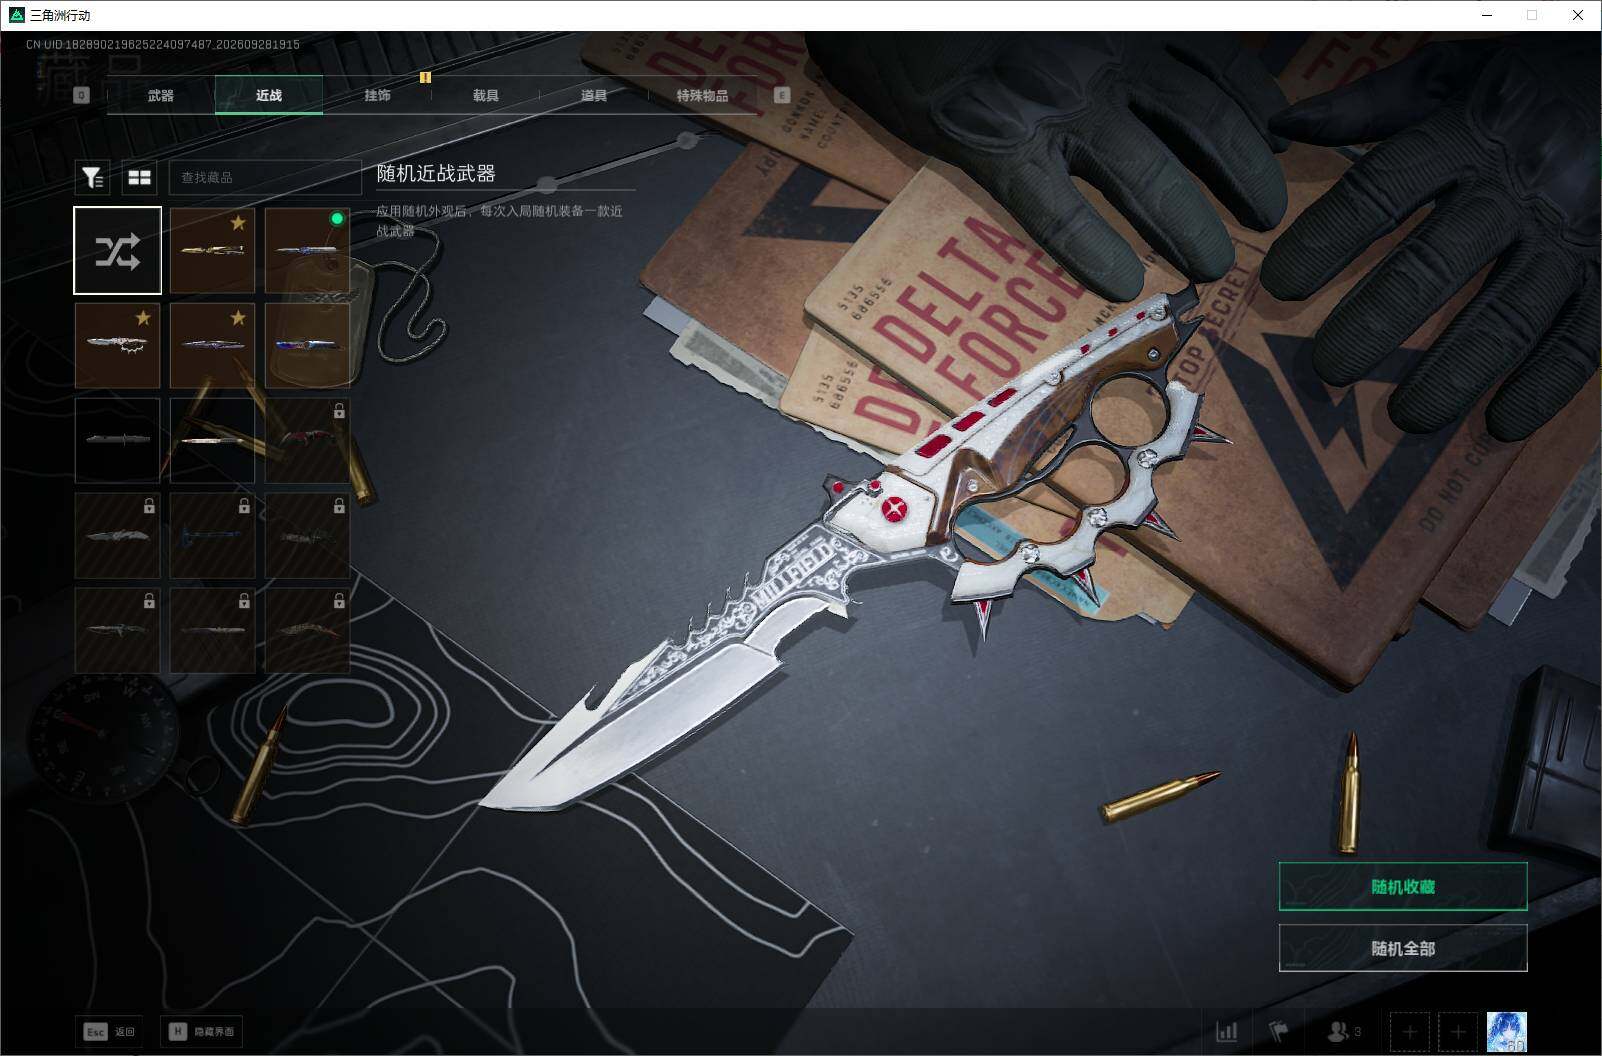Screen dimensions: 1602x1056
Task: Open the friends list icon
Action: (1343, 1031)
